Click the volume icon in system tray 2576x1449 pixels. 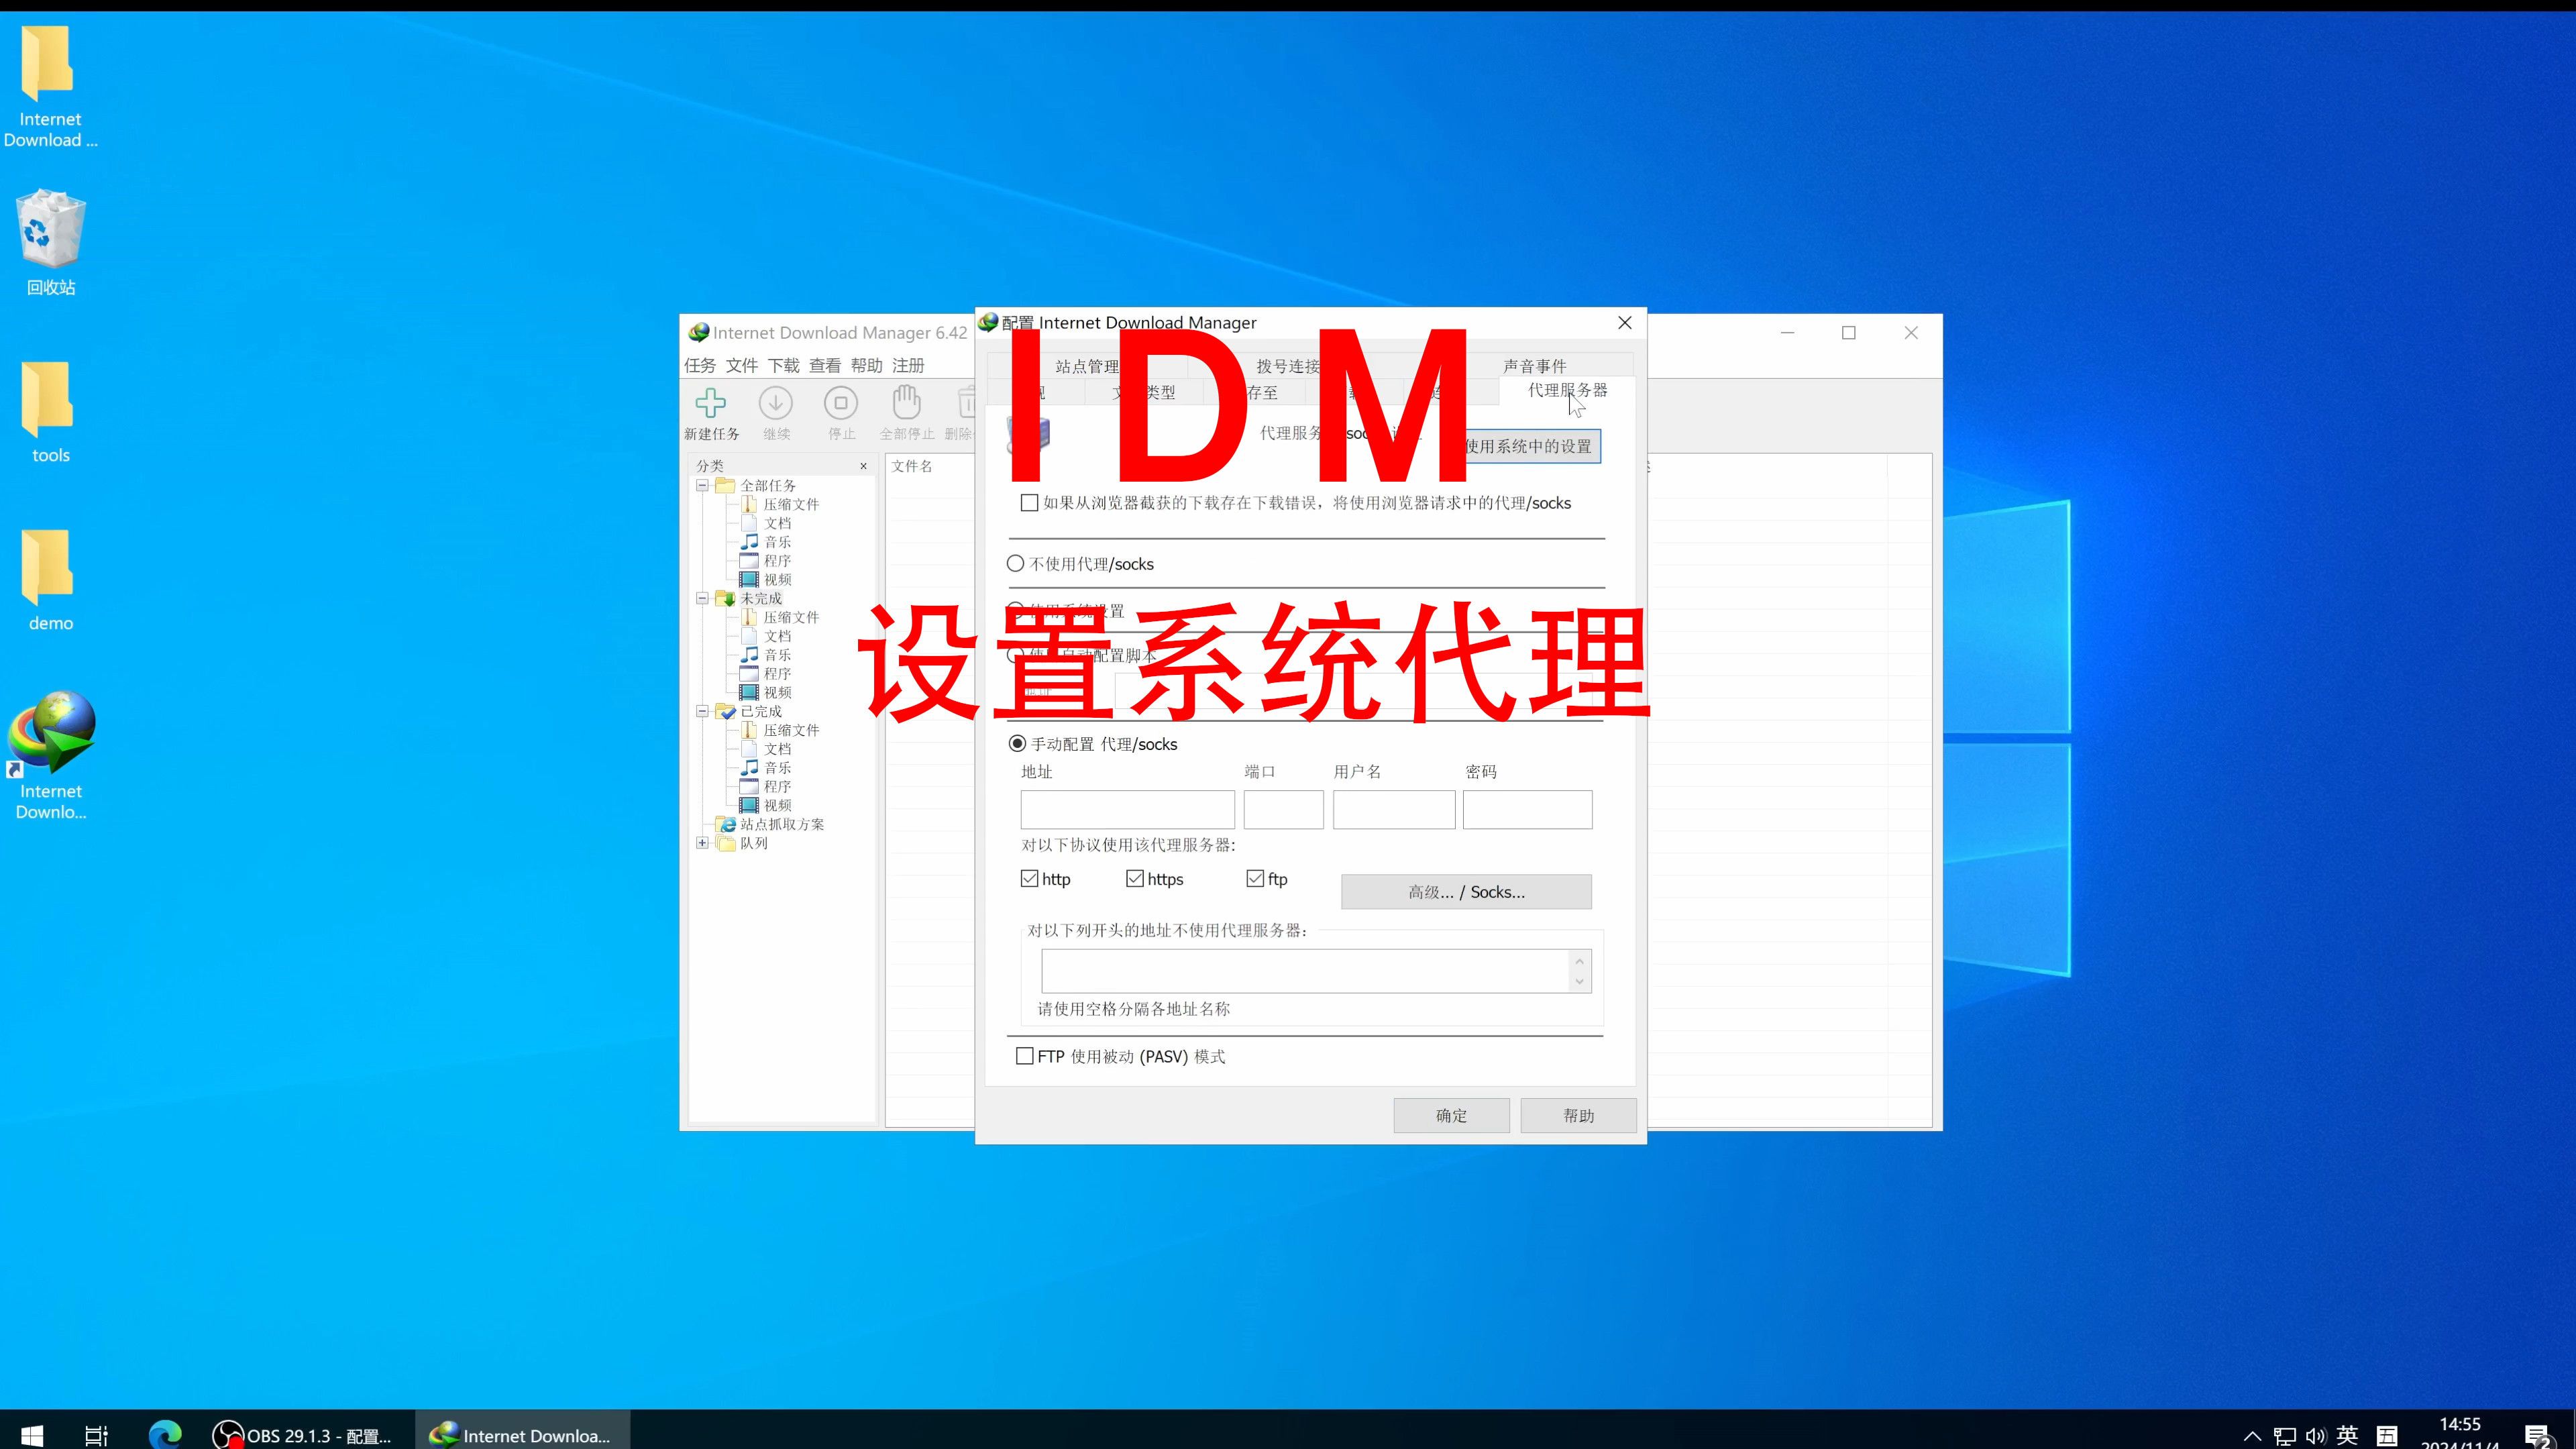pos(2316,1436)
